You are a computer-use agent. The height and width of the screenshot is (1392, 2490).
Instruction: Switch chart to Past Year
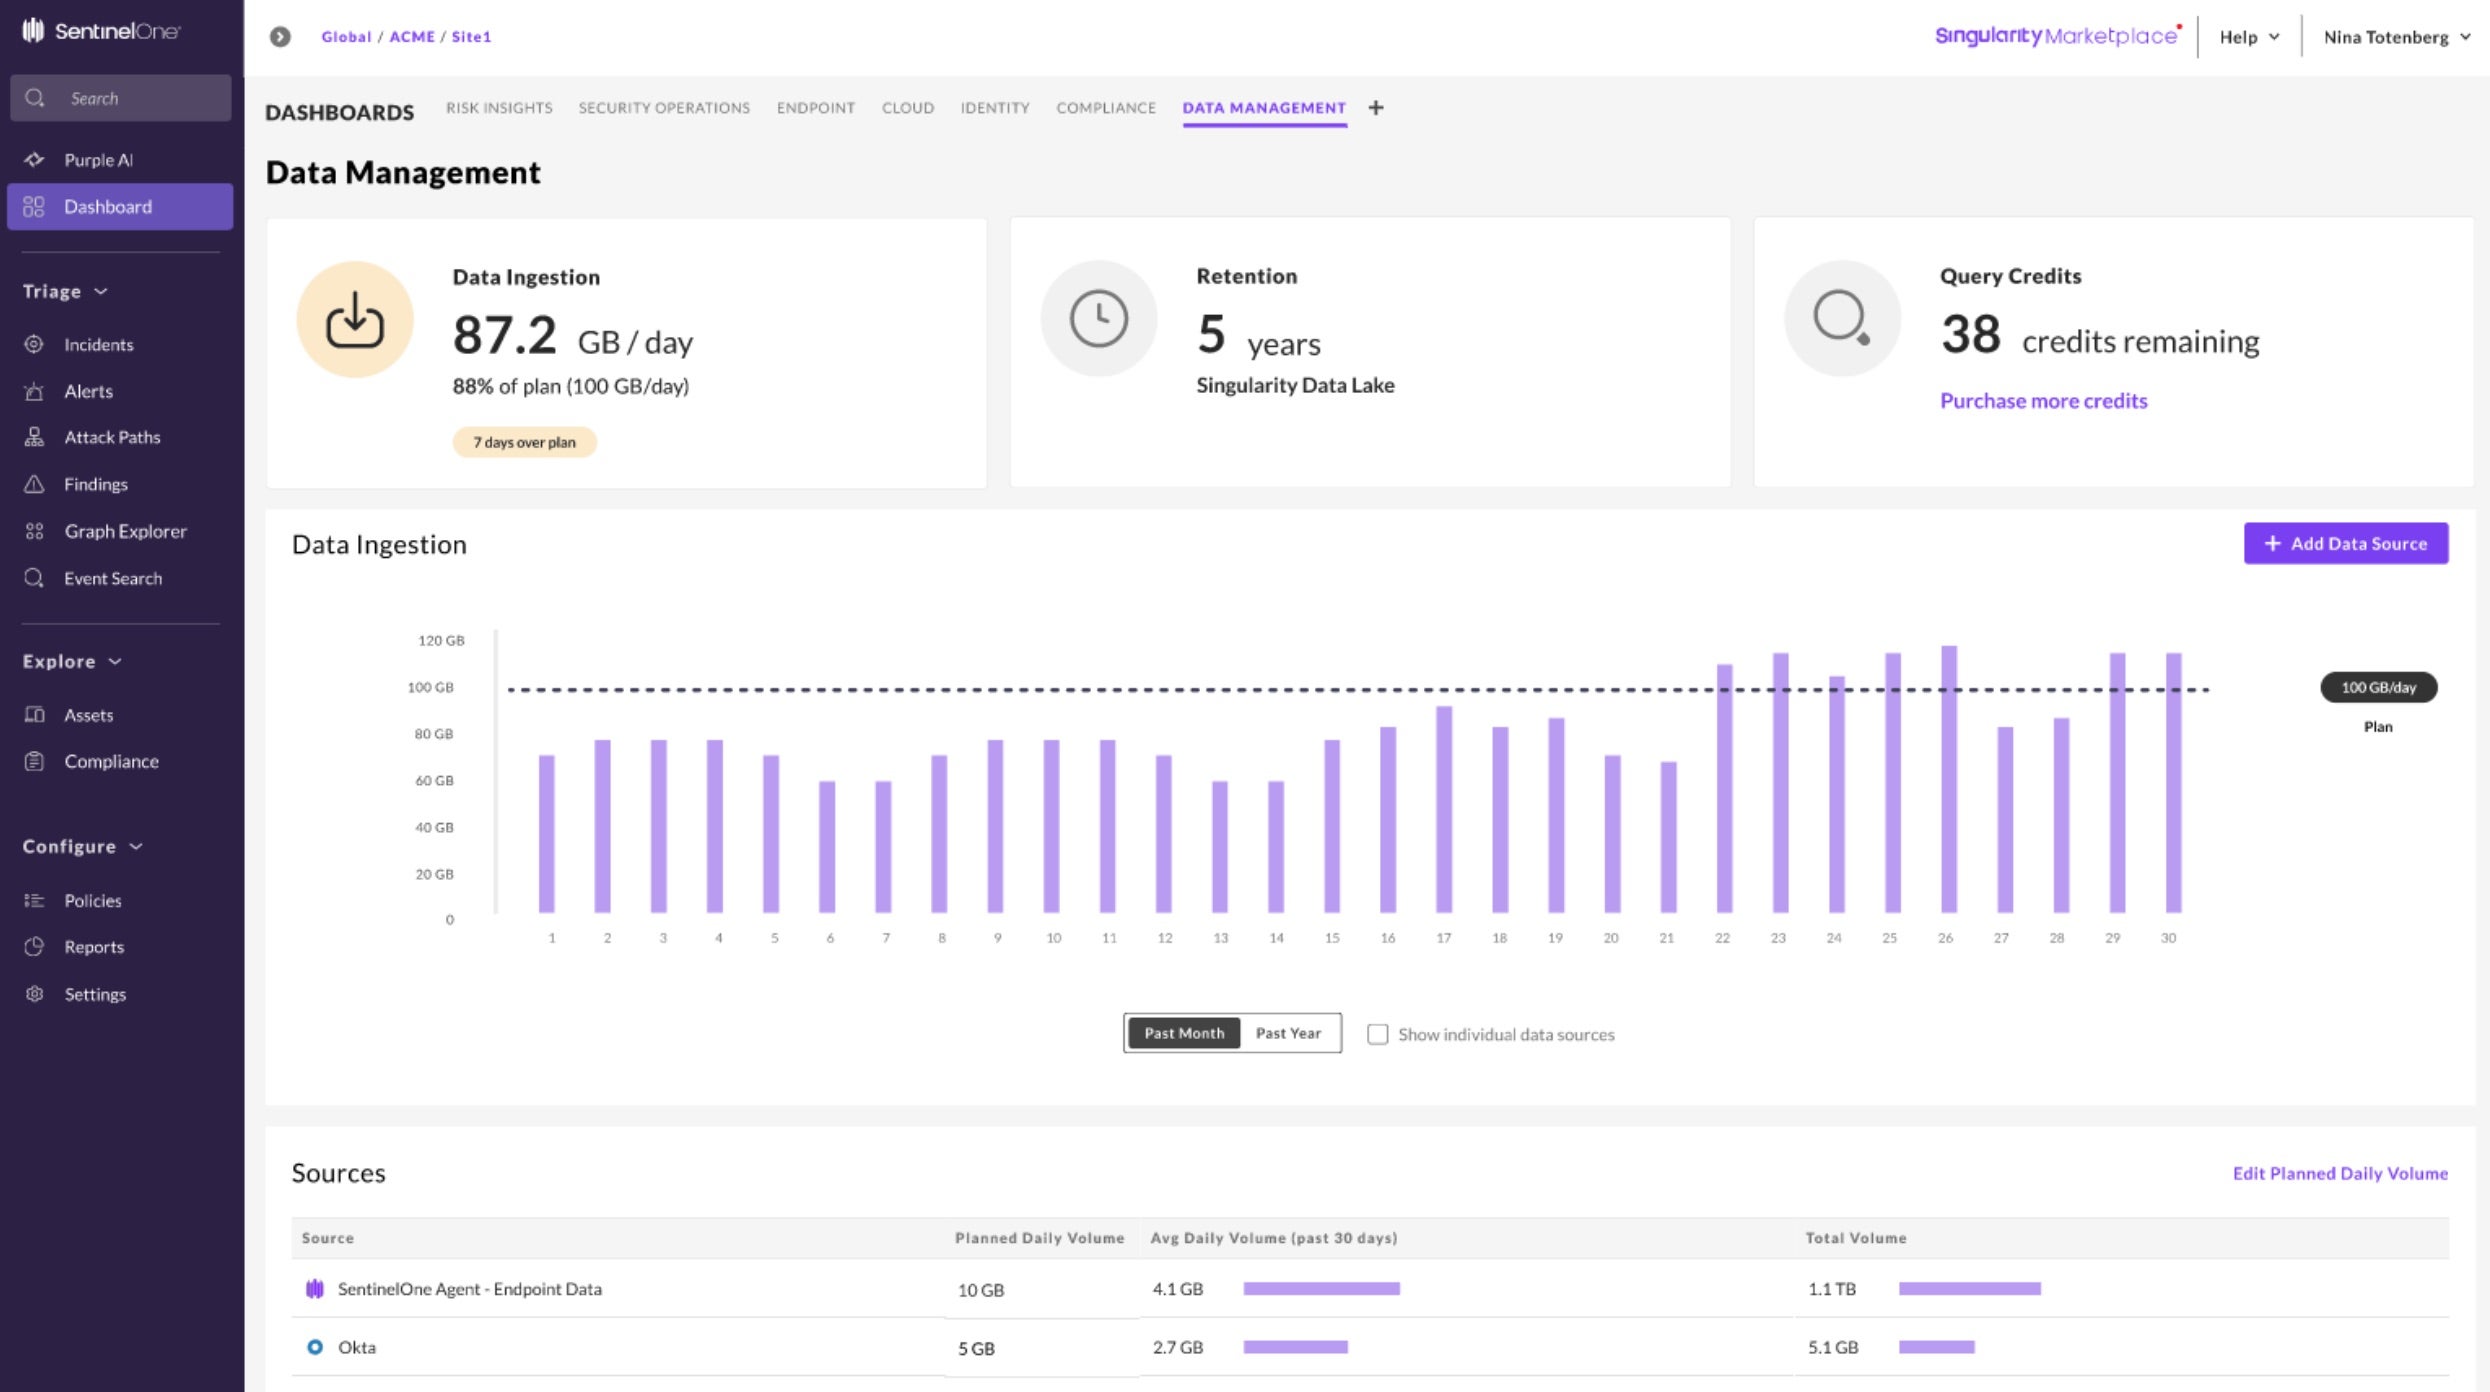tap(1288, 1033)
